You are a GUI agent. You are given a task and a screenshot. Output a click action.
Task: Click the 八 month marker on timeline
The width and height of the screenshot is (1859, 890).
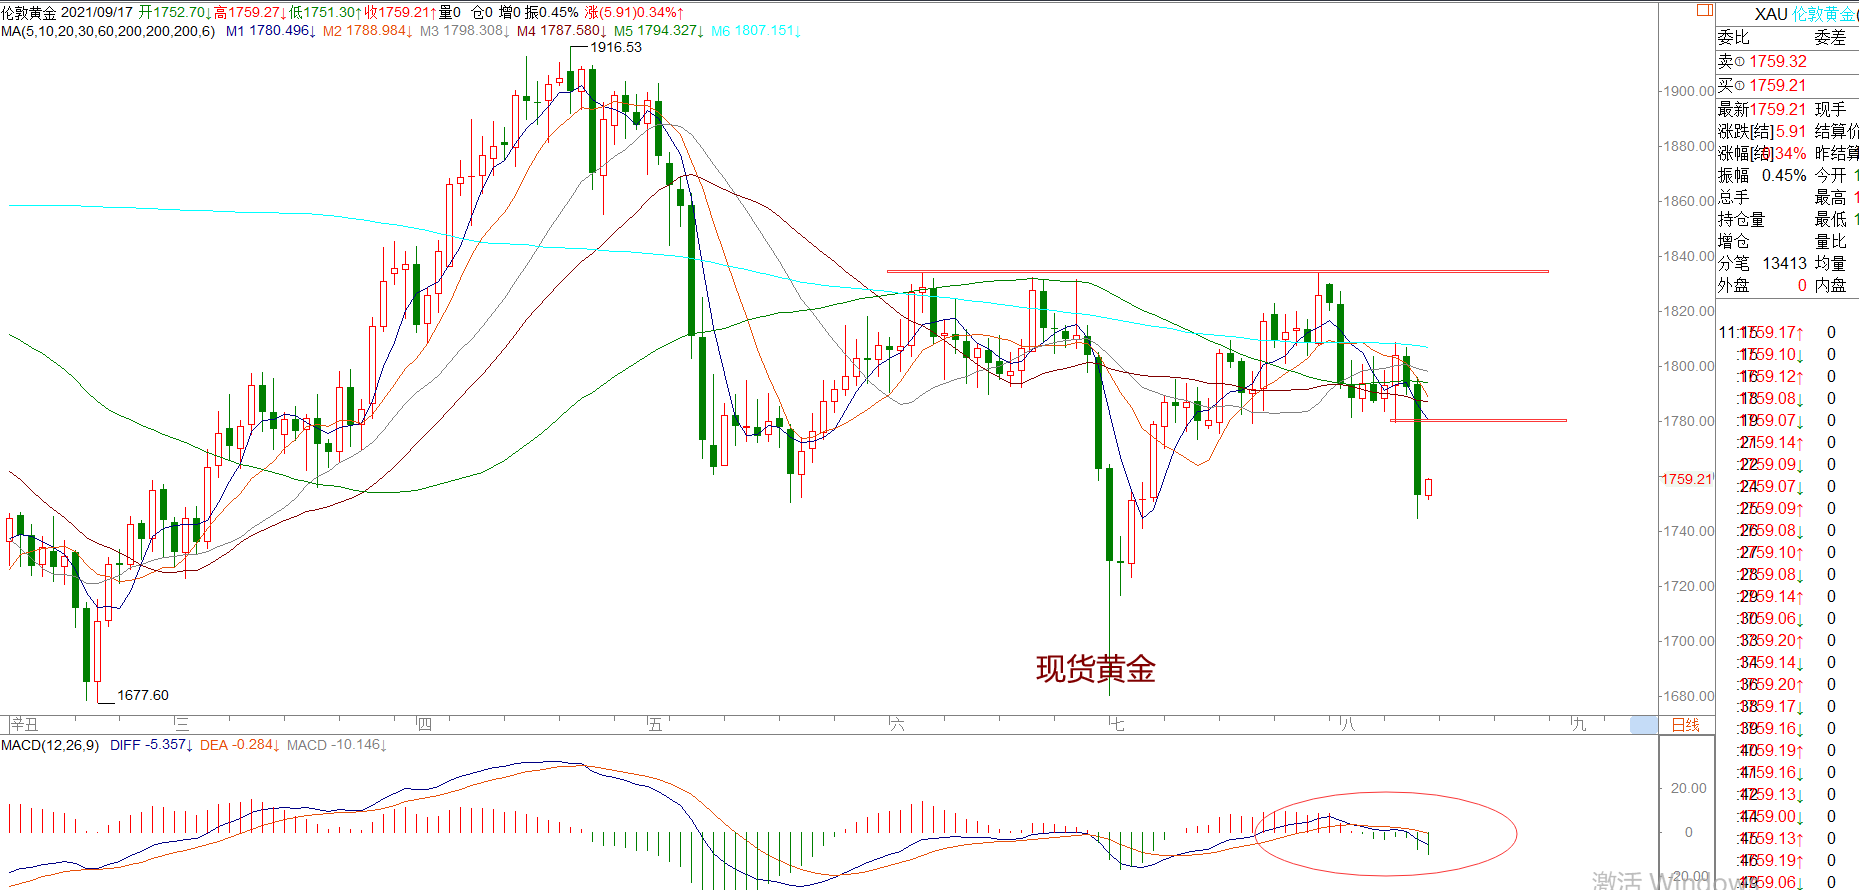(x=1347, y=724)
